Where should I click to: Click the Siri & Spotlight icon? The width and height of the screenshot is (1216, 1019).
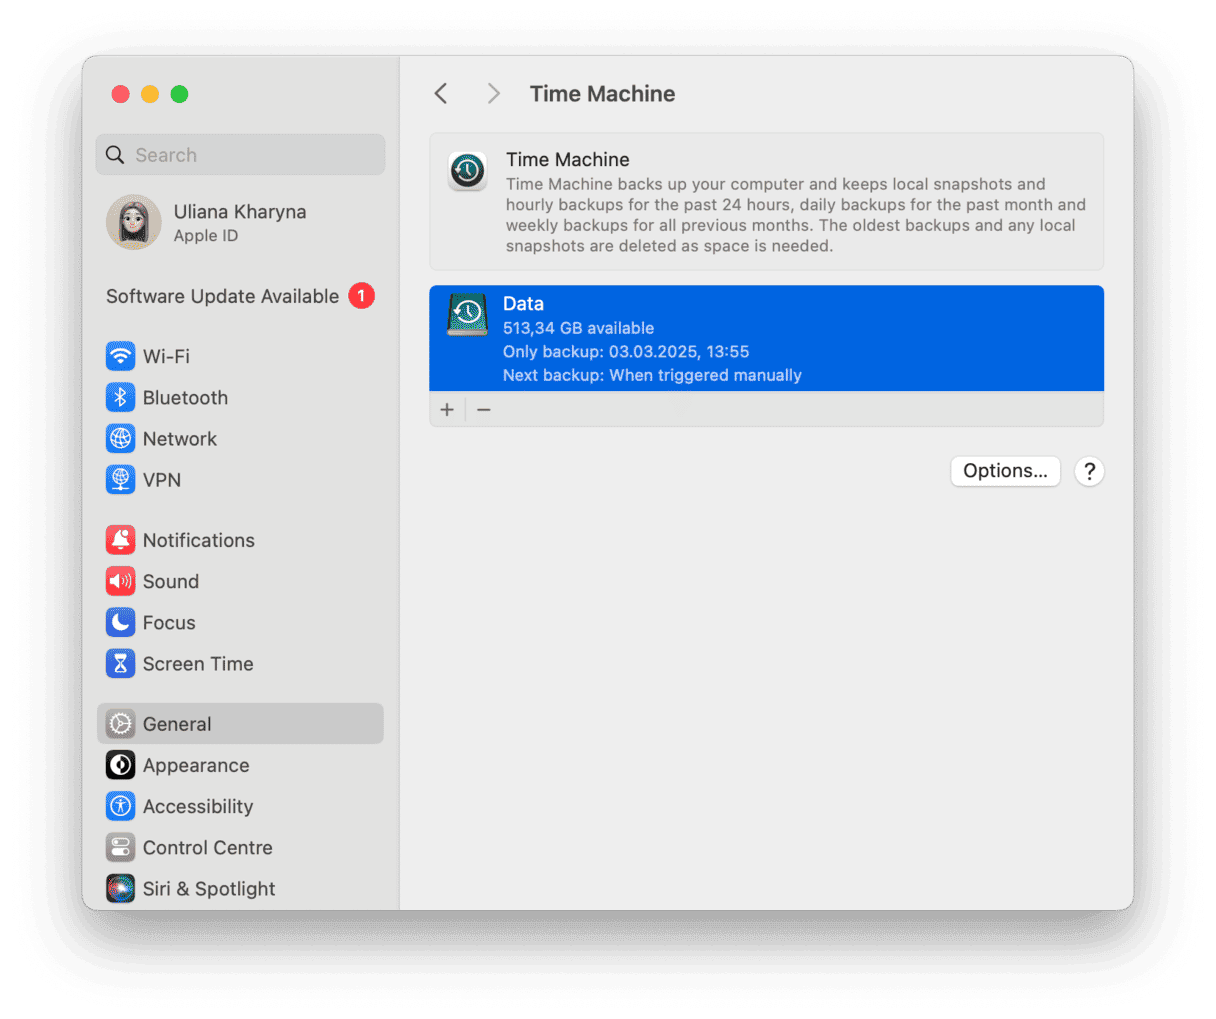point(120,888)
